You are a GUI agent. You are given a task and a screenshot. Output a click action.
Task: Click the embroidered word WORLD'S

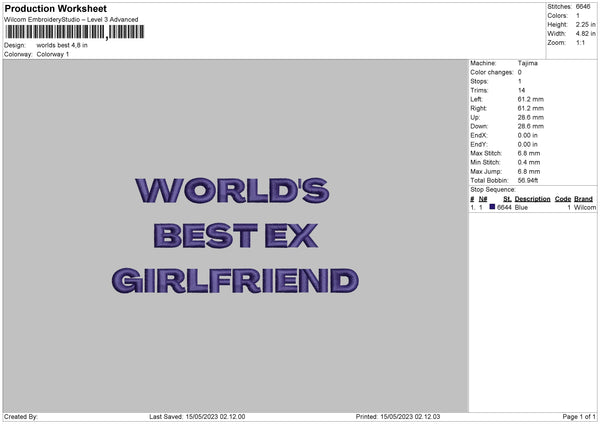(x=231, y=189)
